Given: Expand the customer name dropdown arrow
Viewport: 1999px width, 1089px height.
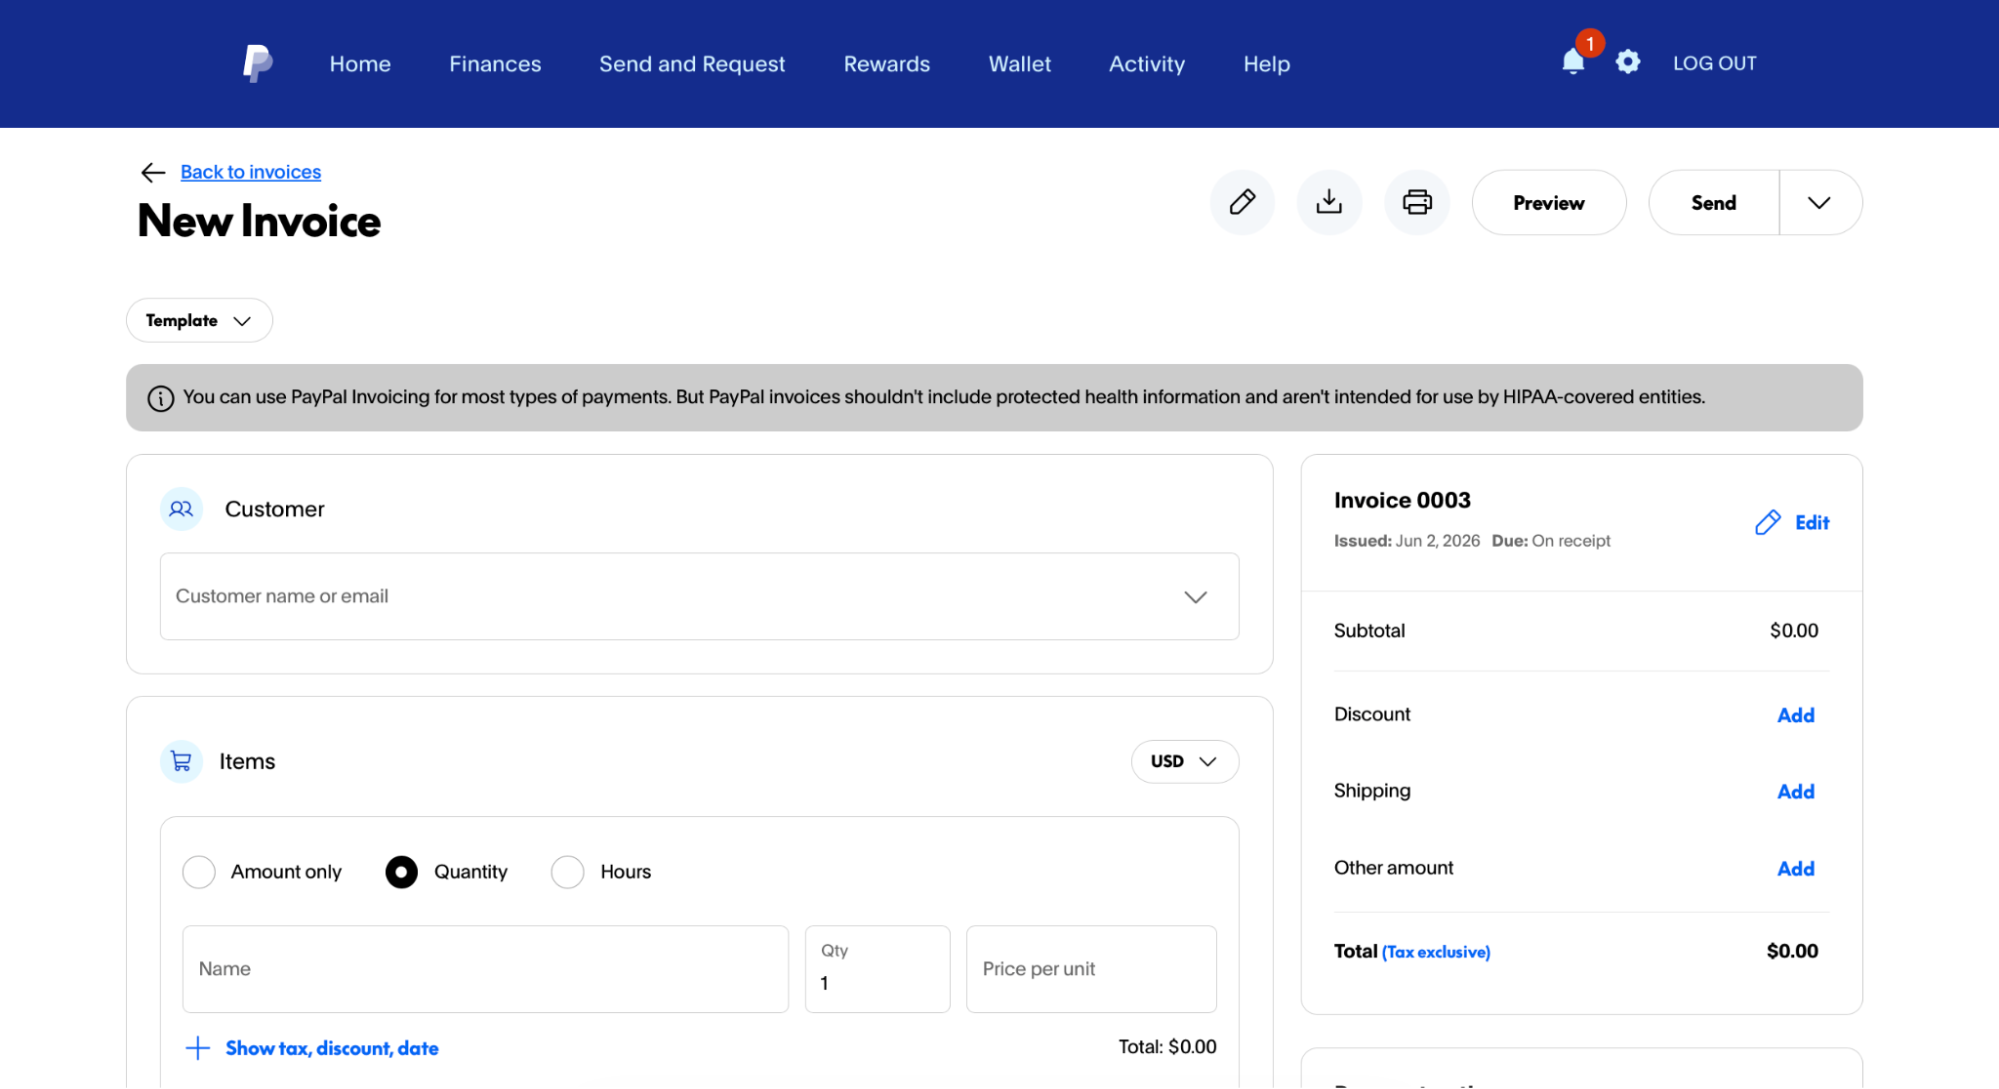Looking at the screenshot, I should click(x=1196, y=597).
